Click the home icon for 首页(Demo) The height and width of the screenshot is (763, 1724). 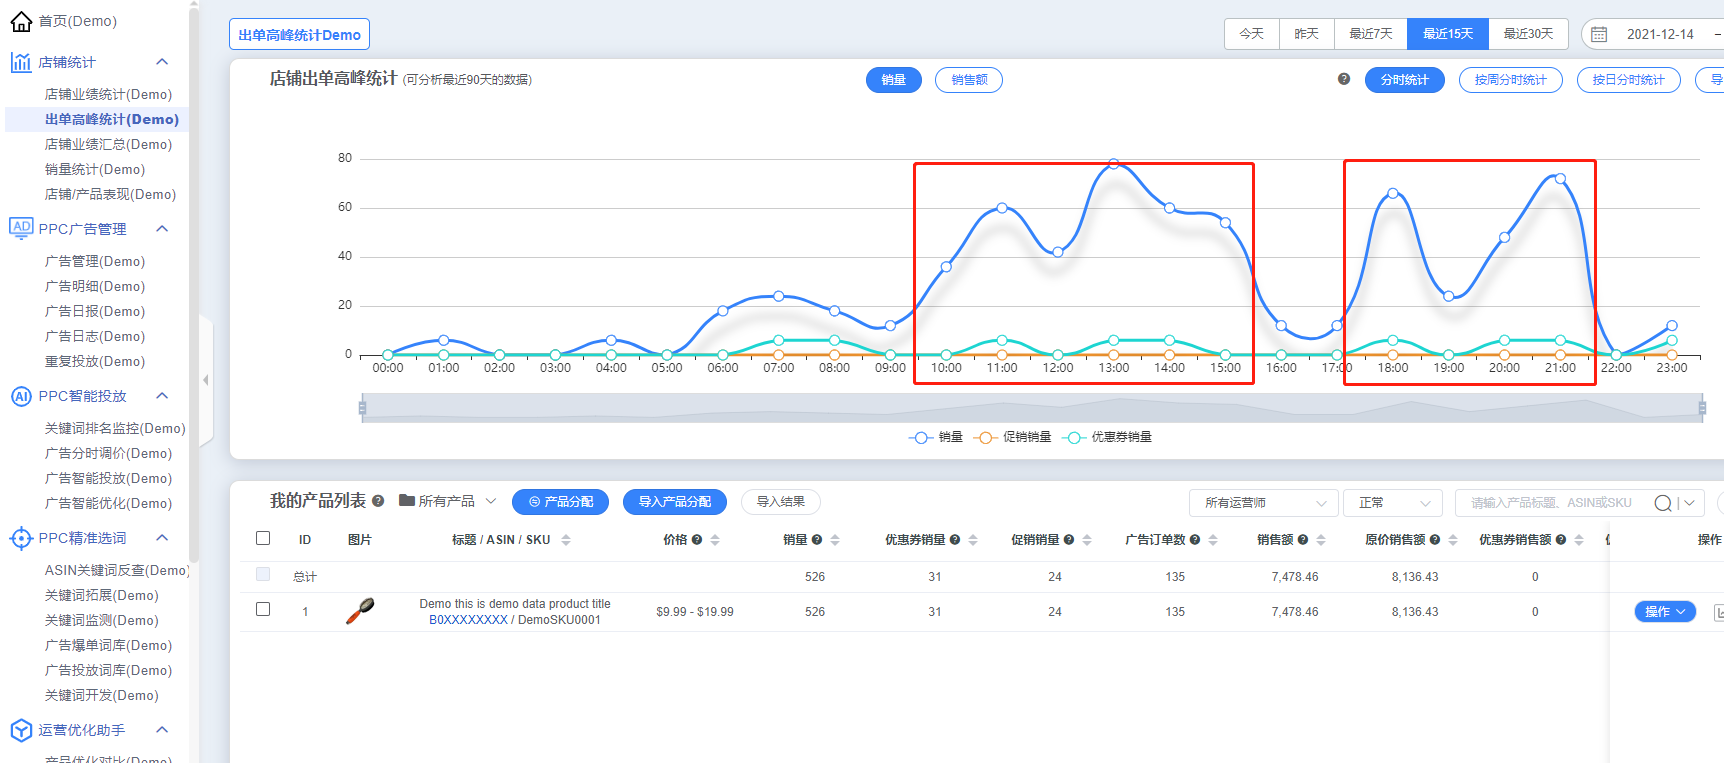[x=21, y=21]
